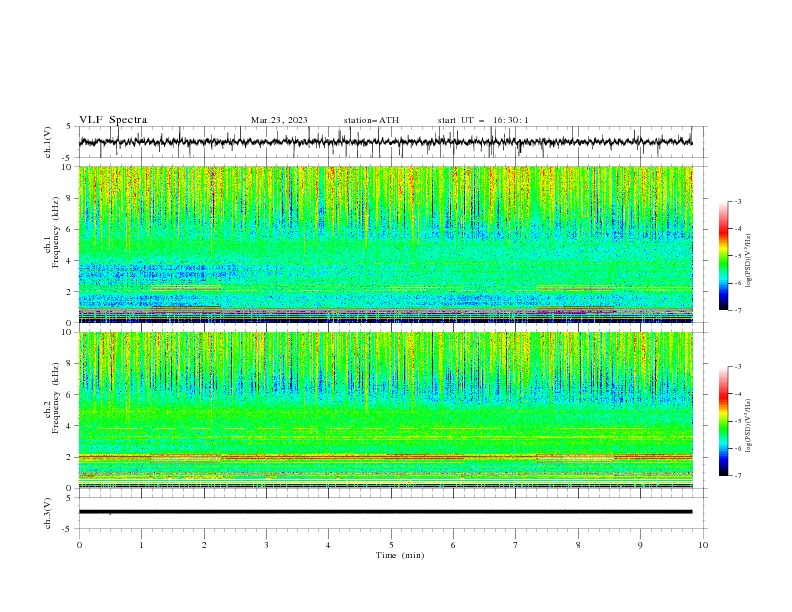Click inside the ch.1 spectrogram panel
Screen dimensions: 792x612
tap(385, 244)
